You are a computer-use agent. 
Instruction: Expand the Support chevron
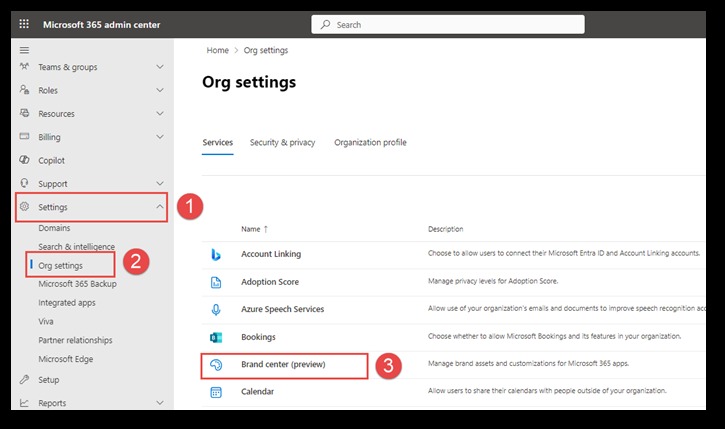[x=160, y=183]
